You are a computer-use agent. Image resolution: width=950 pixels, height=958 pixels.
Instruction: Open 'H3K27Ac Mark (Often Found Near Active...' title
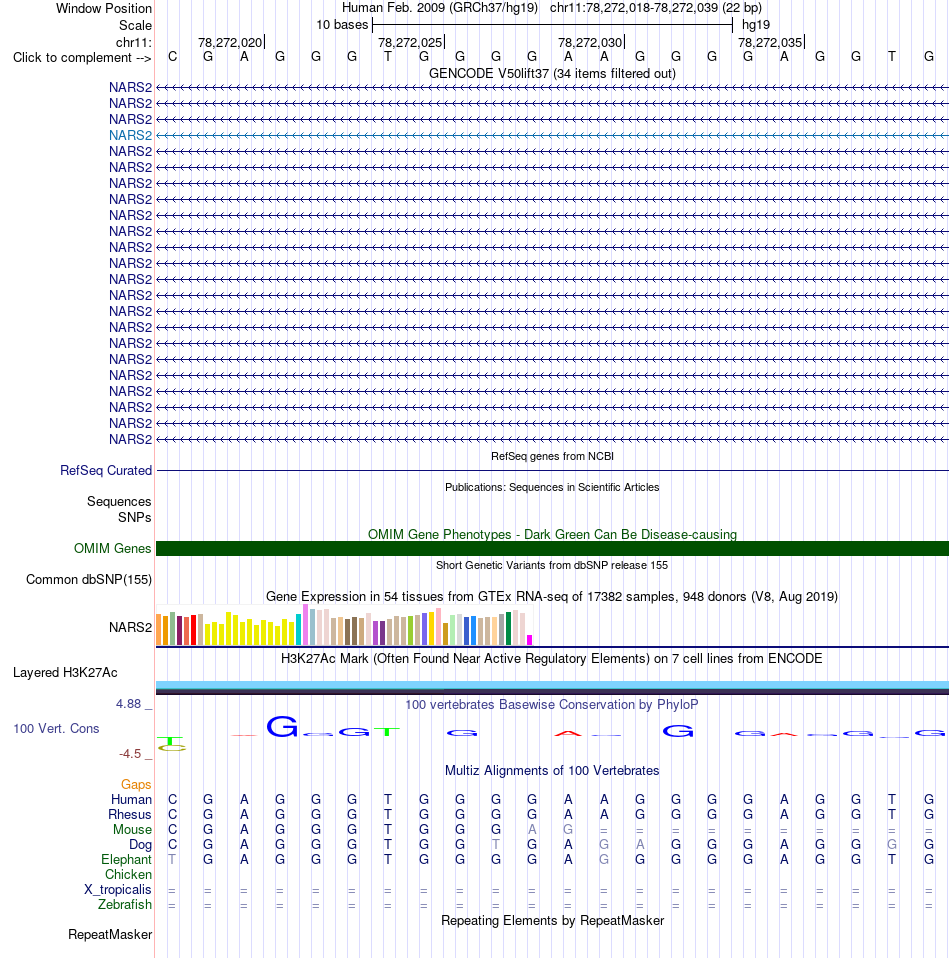click(x=552, y=659)
